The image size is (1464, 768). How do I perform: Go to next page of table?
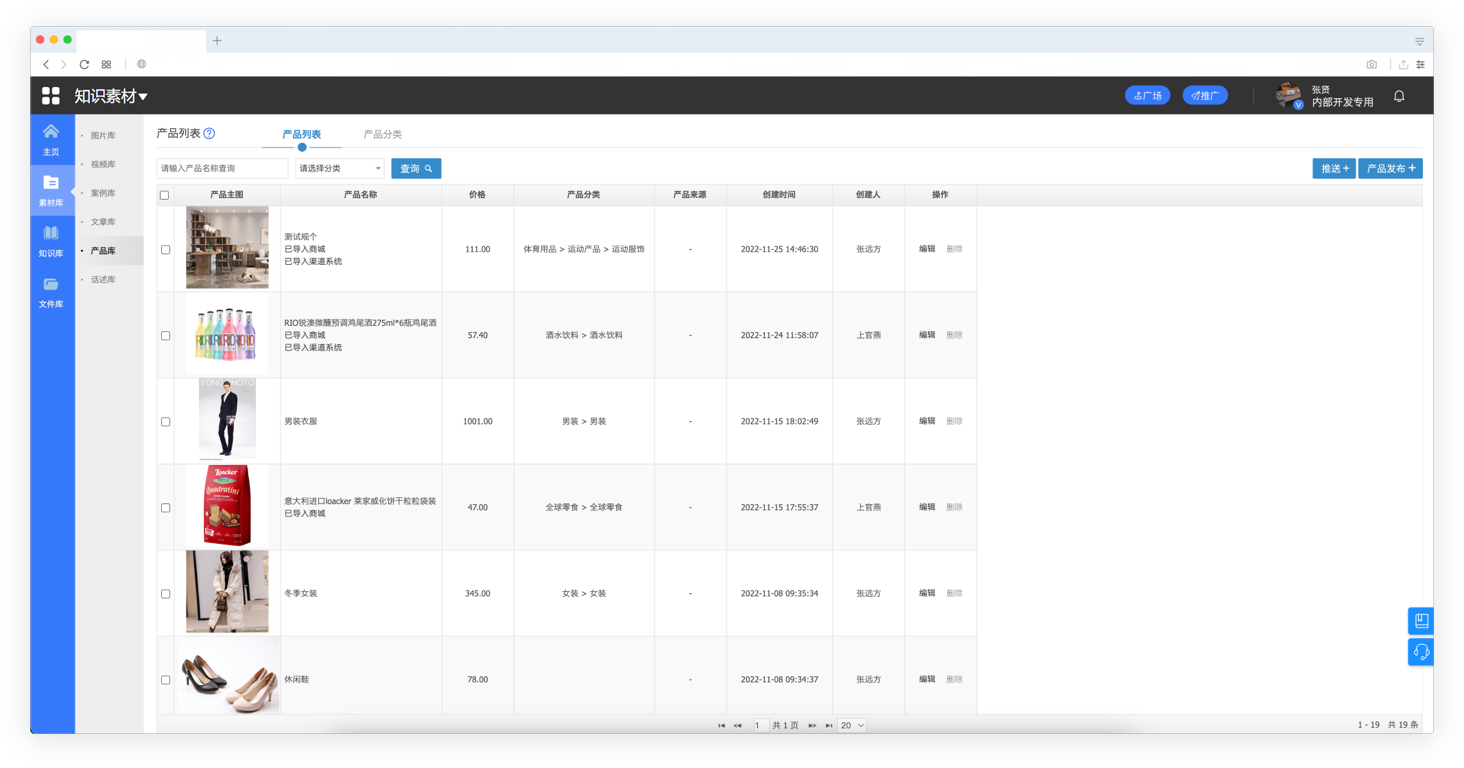point(812,726)
